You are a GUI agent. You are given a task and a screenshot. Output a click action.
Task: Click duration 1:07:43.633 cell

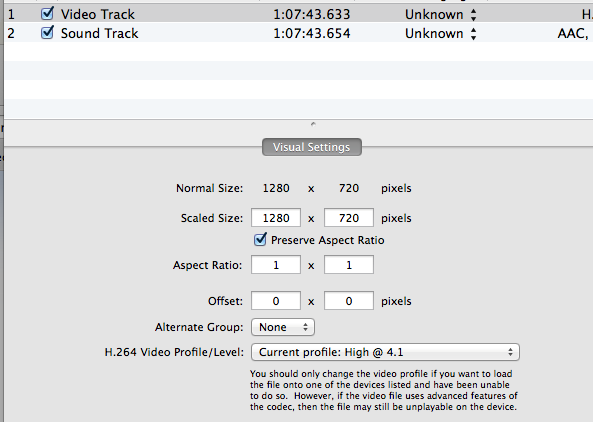point(312,14)
